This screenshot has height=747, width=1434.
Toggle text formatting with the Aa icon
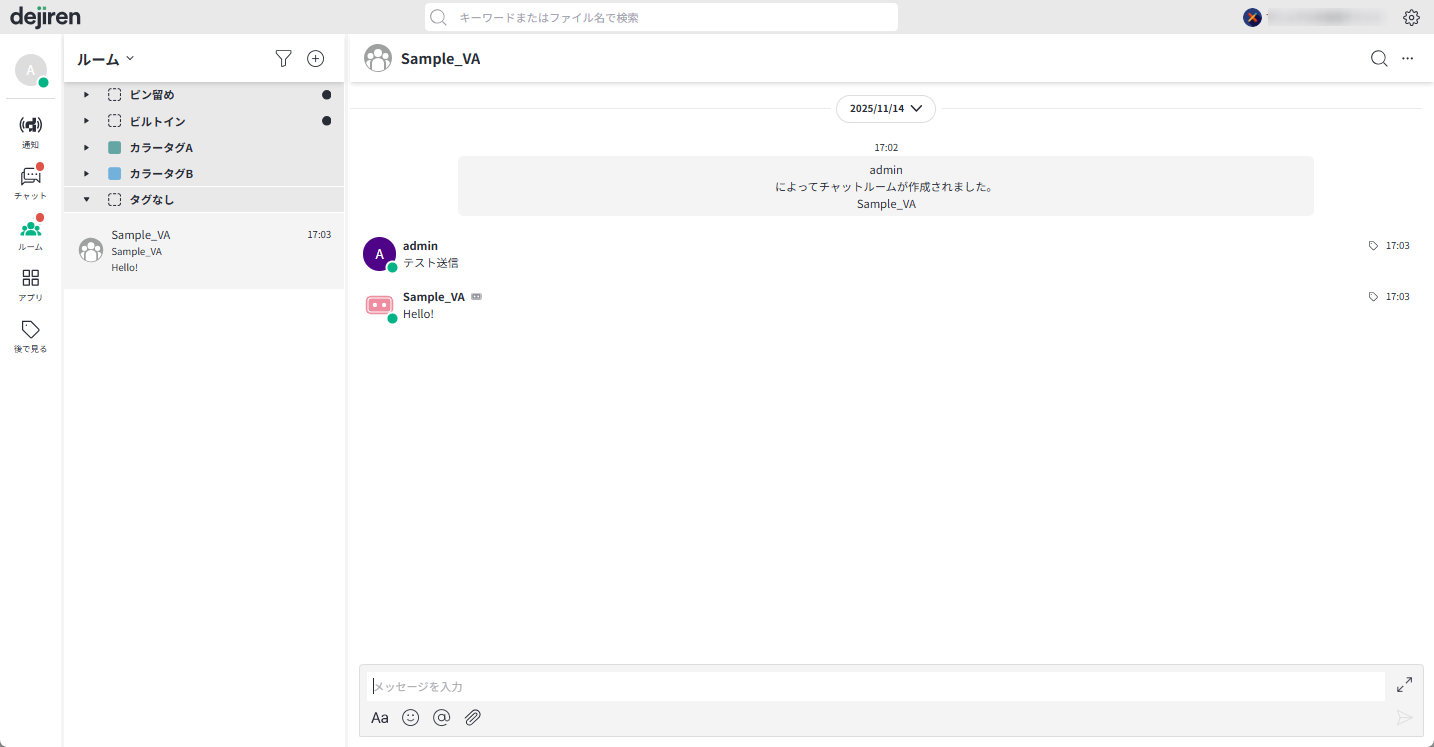click(x=380, y=718)
